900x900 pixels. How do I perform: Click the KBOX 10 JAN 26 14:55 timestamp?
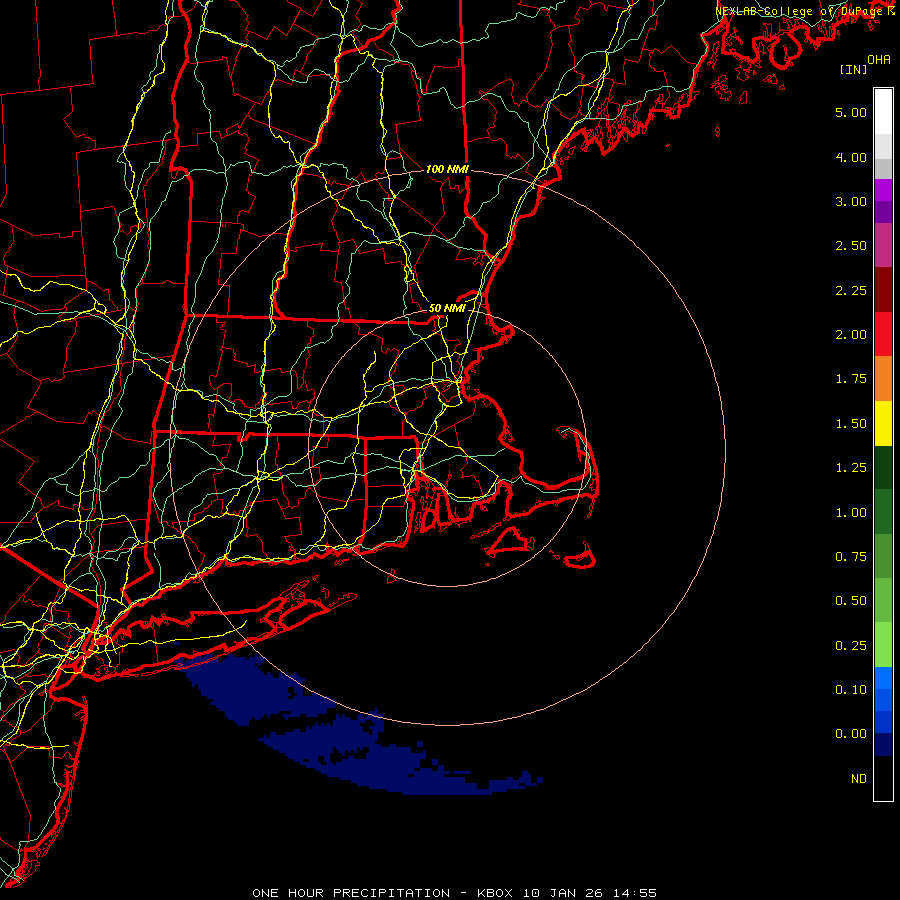tap(567, 893)
